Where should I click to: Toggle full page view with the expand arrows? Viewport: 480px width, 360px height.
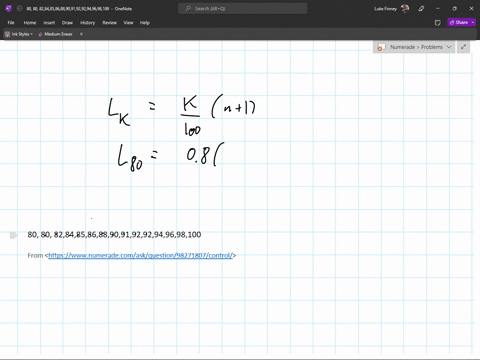click(463, 47)
